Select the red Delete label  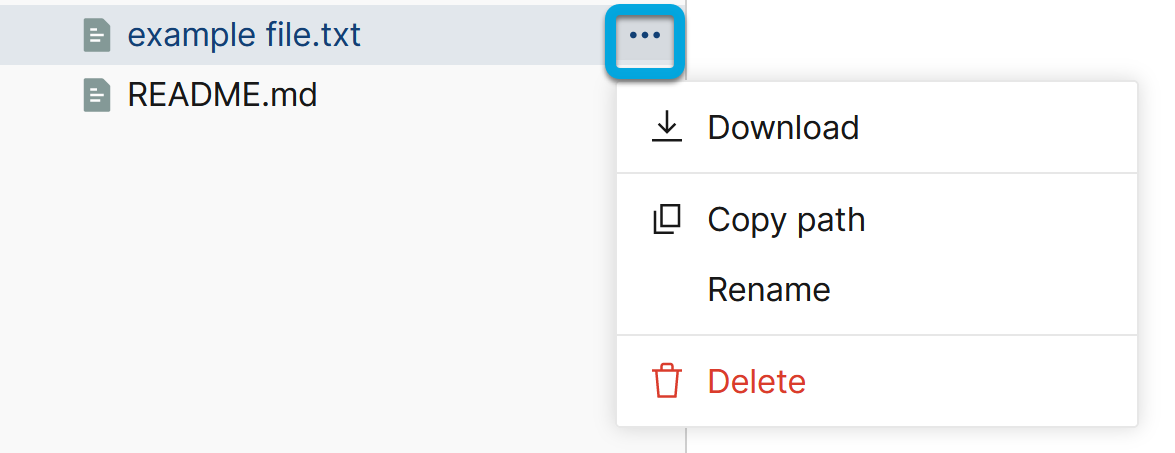click(x=756, y=382)
